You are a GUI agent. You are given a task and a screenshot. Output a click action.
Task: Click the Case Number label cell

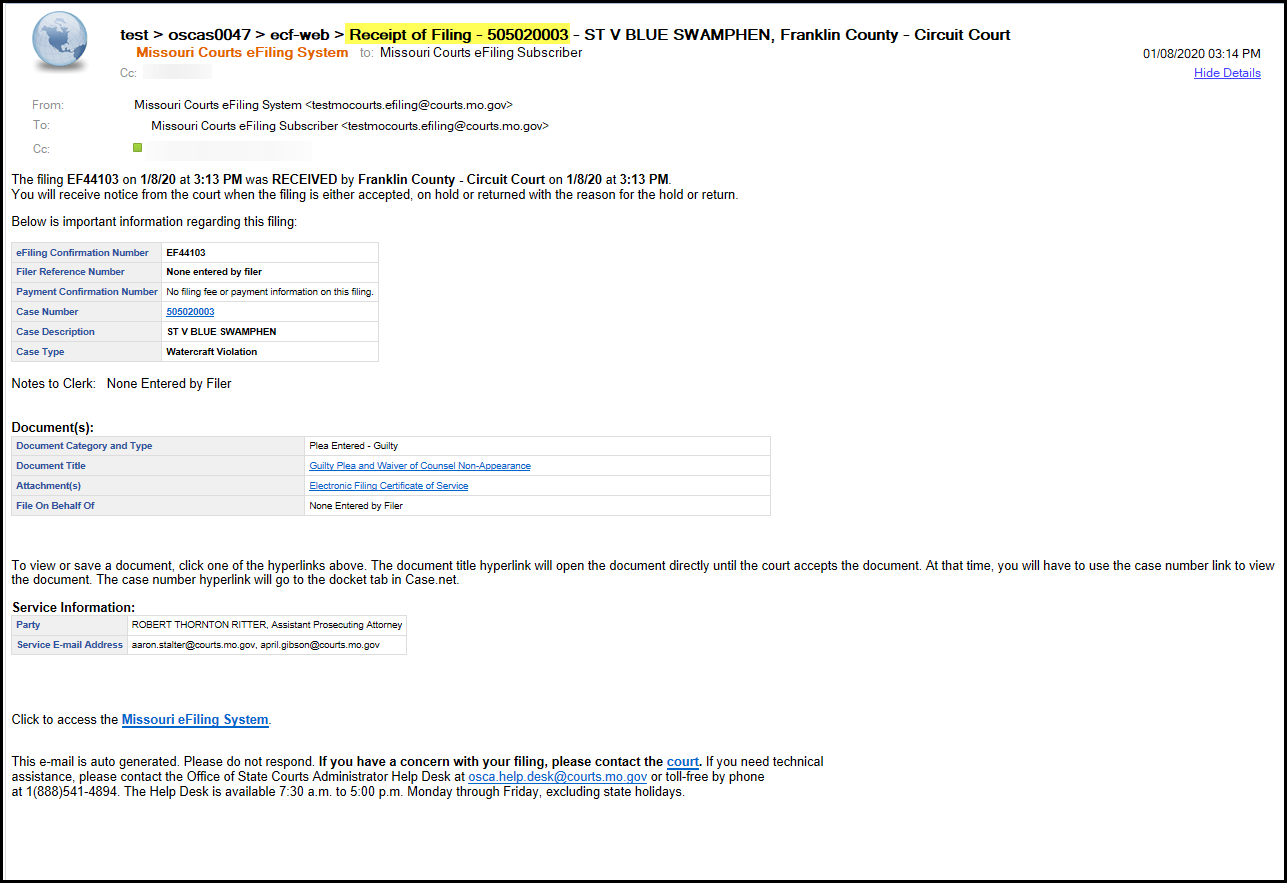tap(87, 312)
